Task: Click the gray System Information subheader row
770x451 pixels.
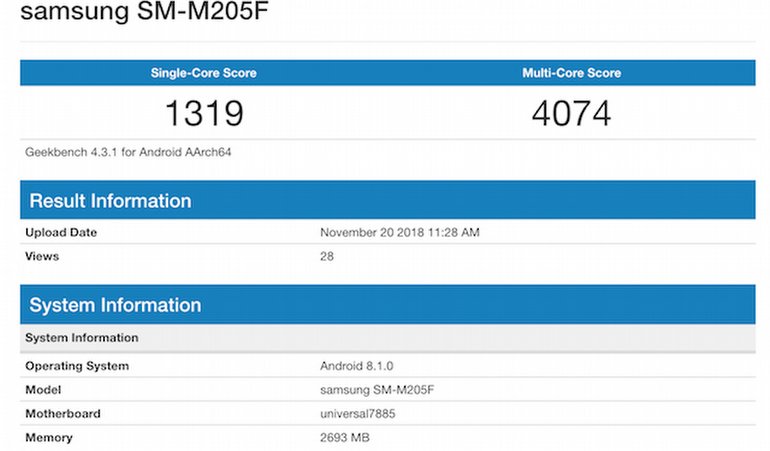Action: (82, 338)
